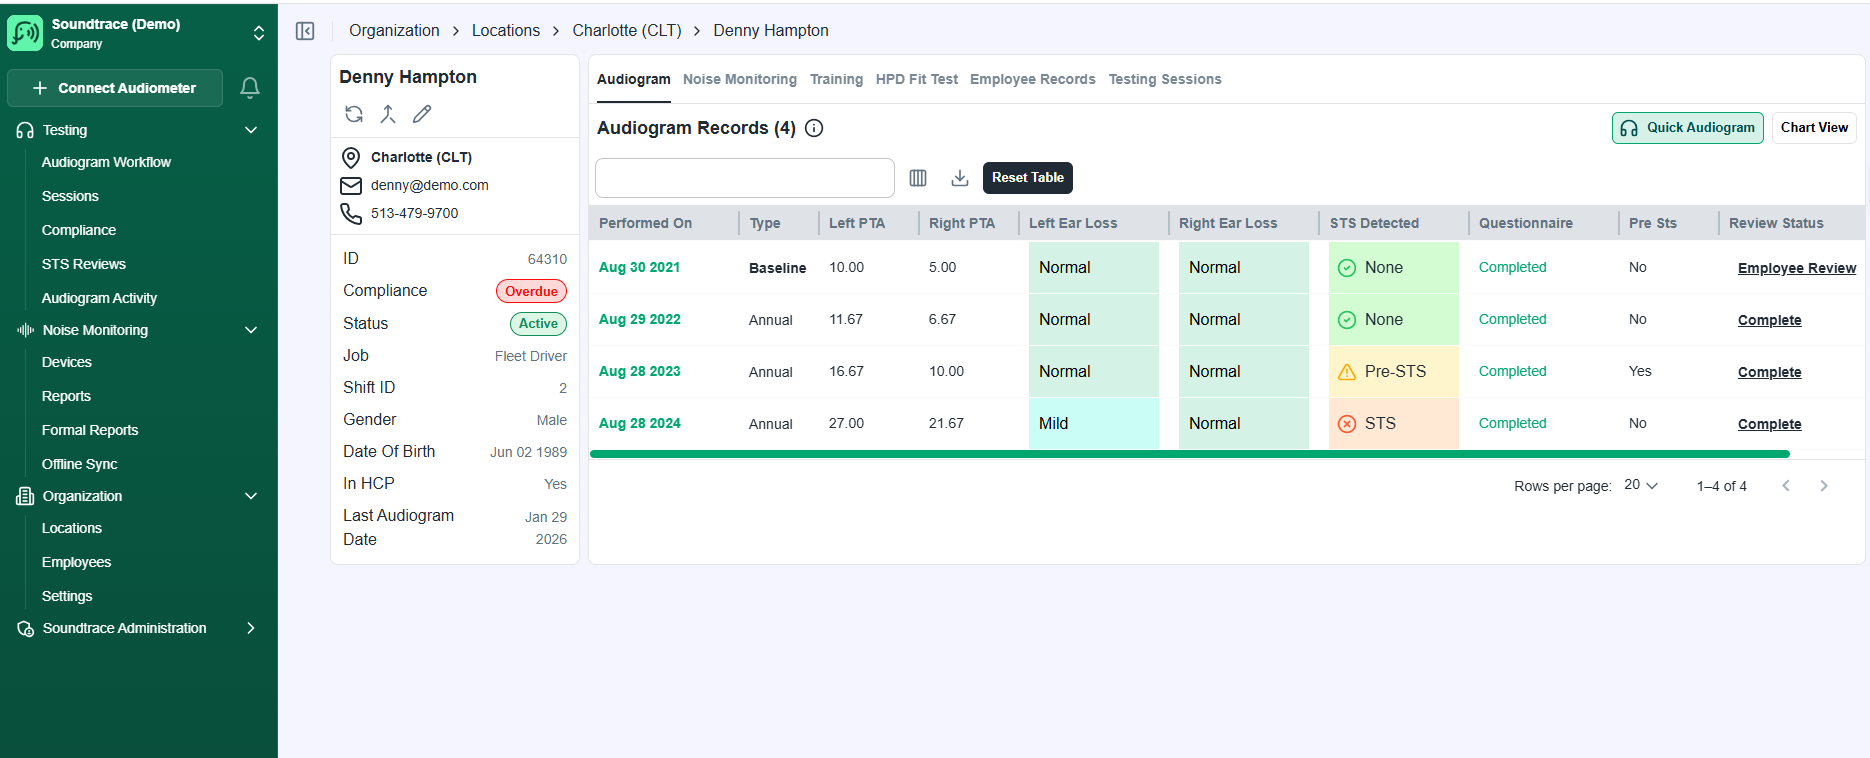This screenshot has width=1870, height=758.
Task: Open rows per page dropdown
Action: click(1640, 485)
